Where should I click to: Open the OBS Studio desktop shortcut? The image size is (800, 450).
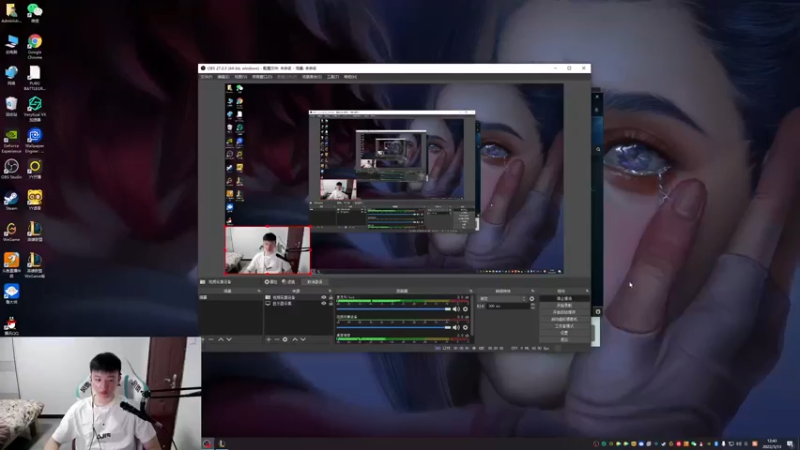pyautogui.click(x=11, y=169)
